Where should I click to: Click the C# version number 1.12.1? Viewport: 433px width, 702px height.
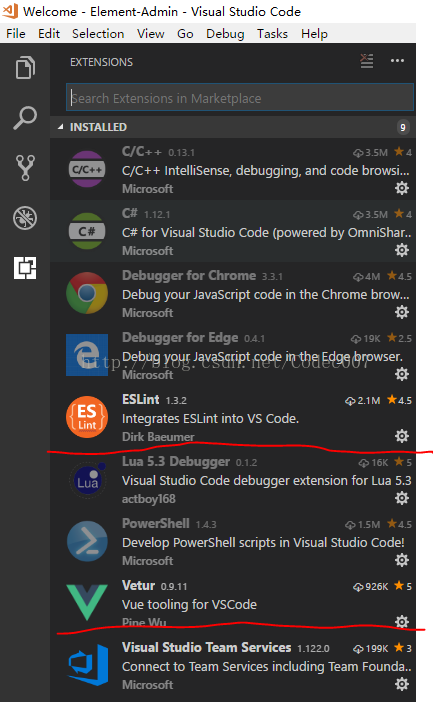pos(157,214)
